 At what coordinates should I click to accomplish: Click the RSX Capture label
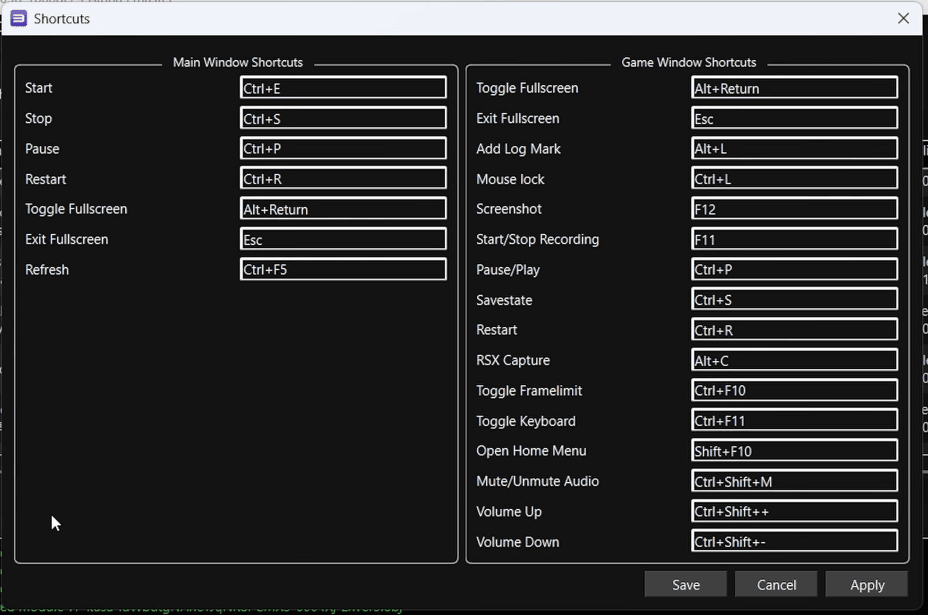[x=513, y=360]
